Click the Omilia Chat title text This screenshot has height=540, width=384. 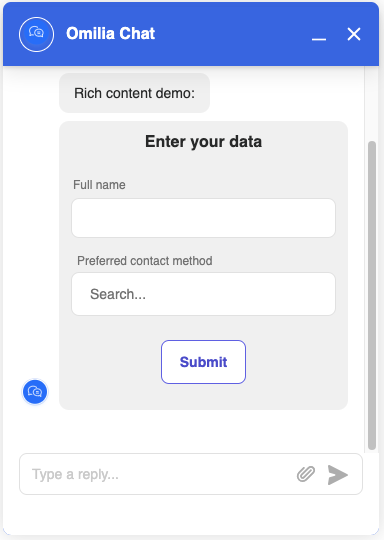(x=111, y=34)
